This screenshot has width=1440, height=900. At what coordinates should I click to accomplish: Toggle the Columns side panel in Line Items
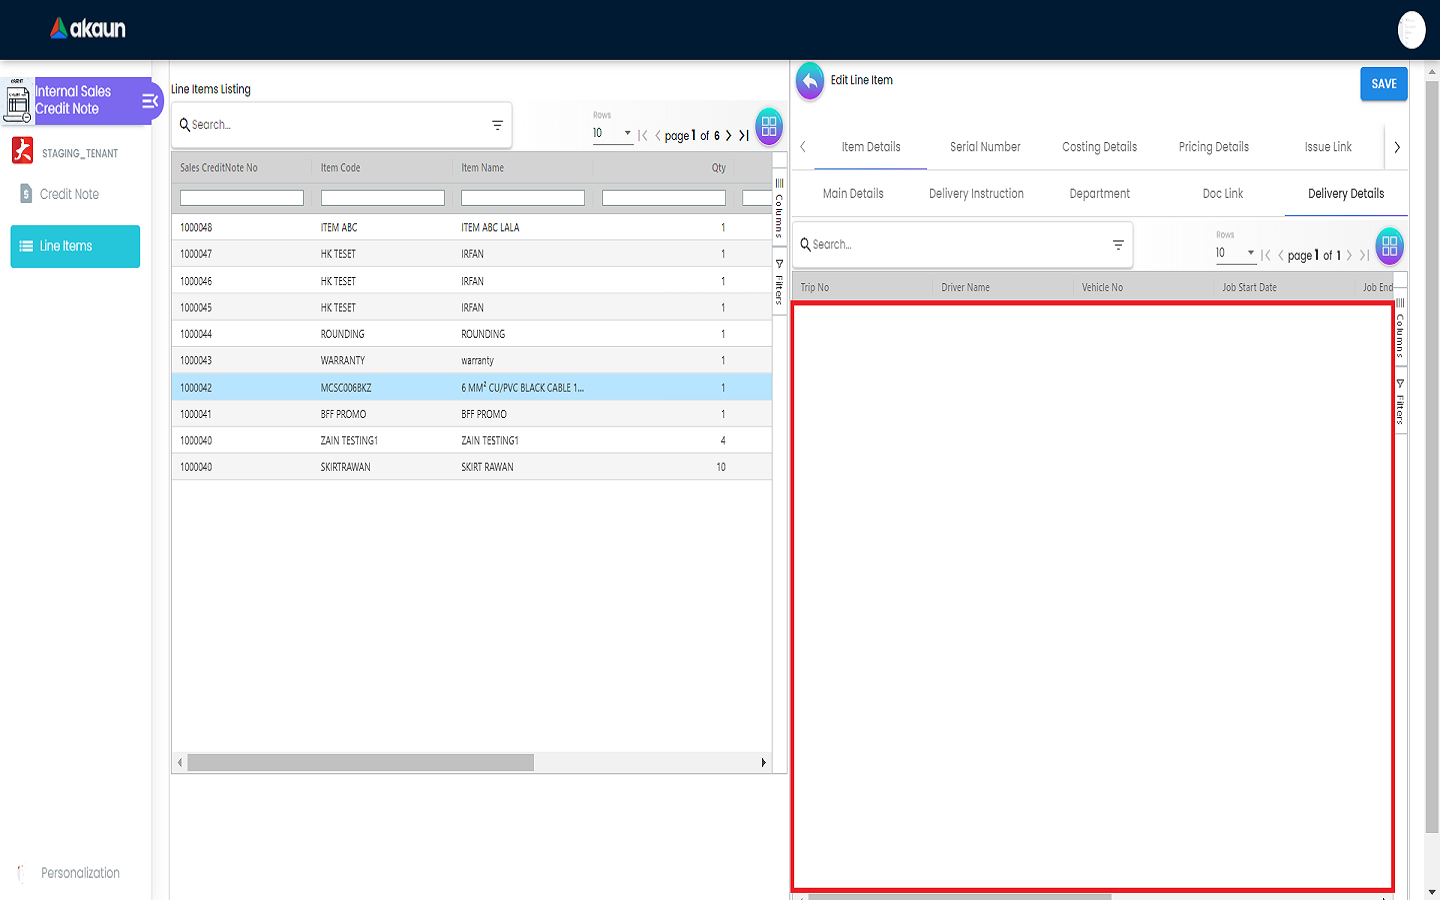tap(779, 208)
